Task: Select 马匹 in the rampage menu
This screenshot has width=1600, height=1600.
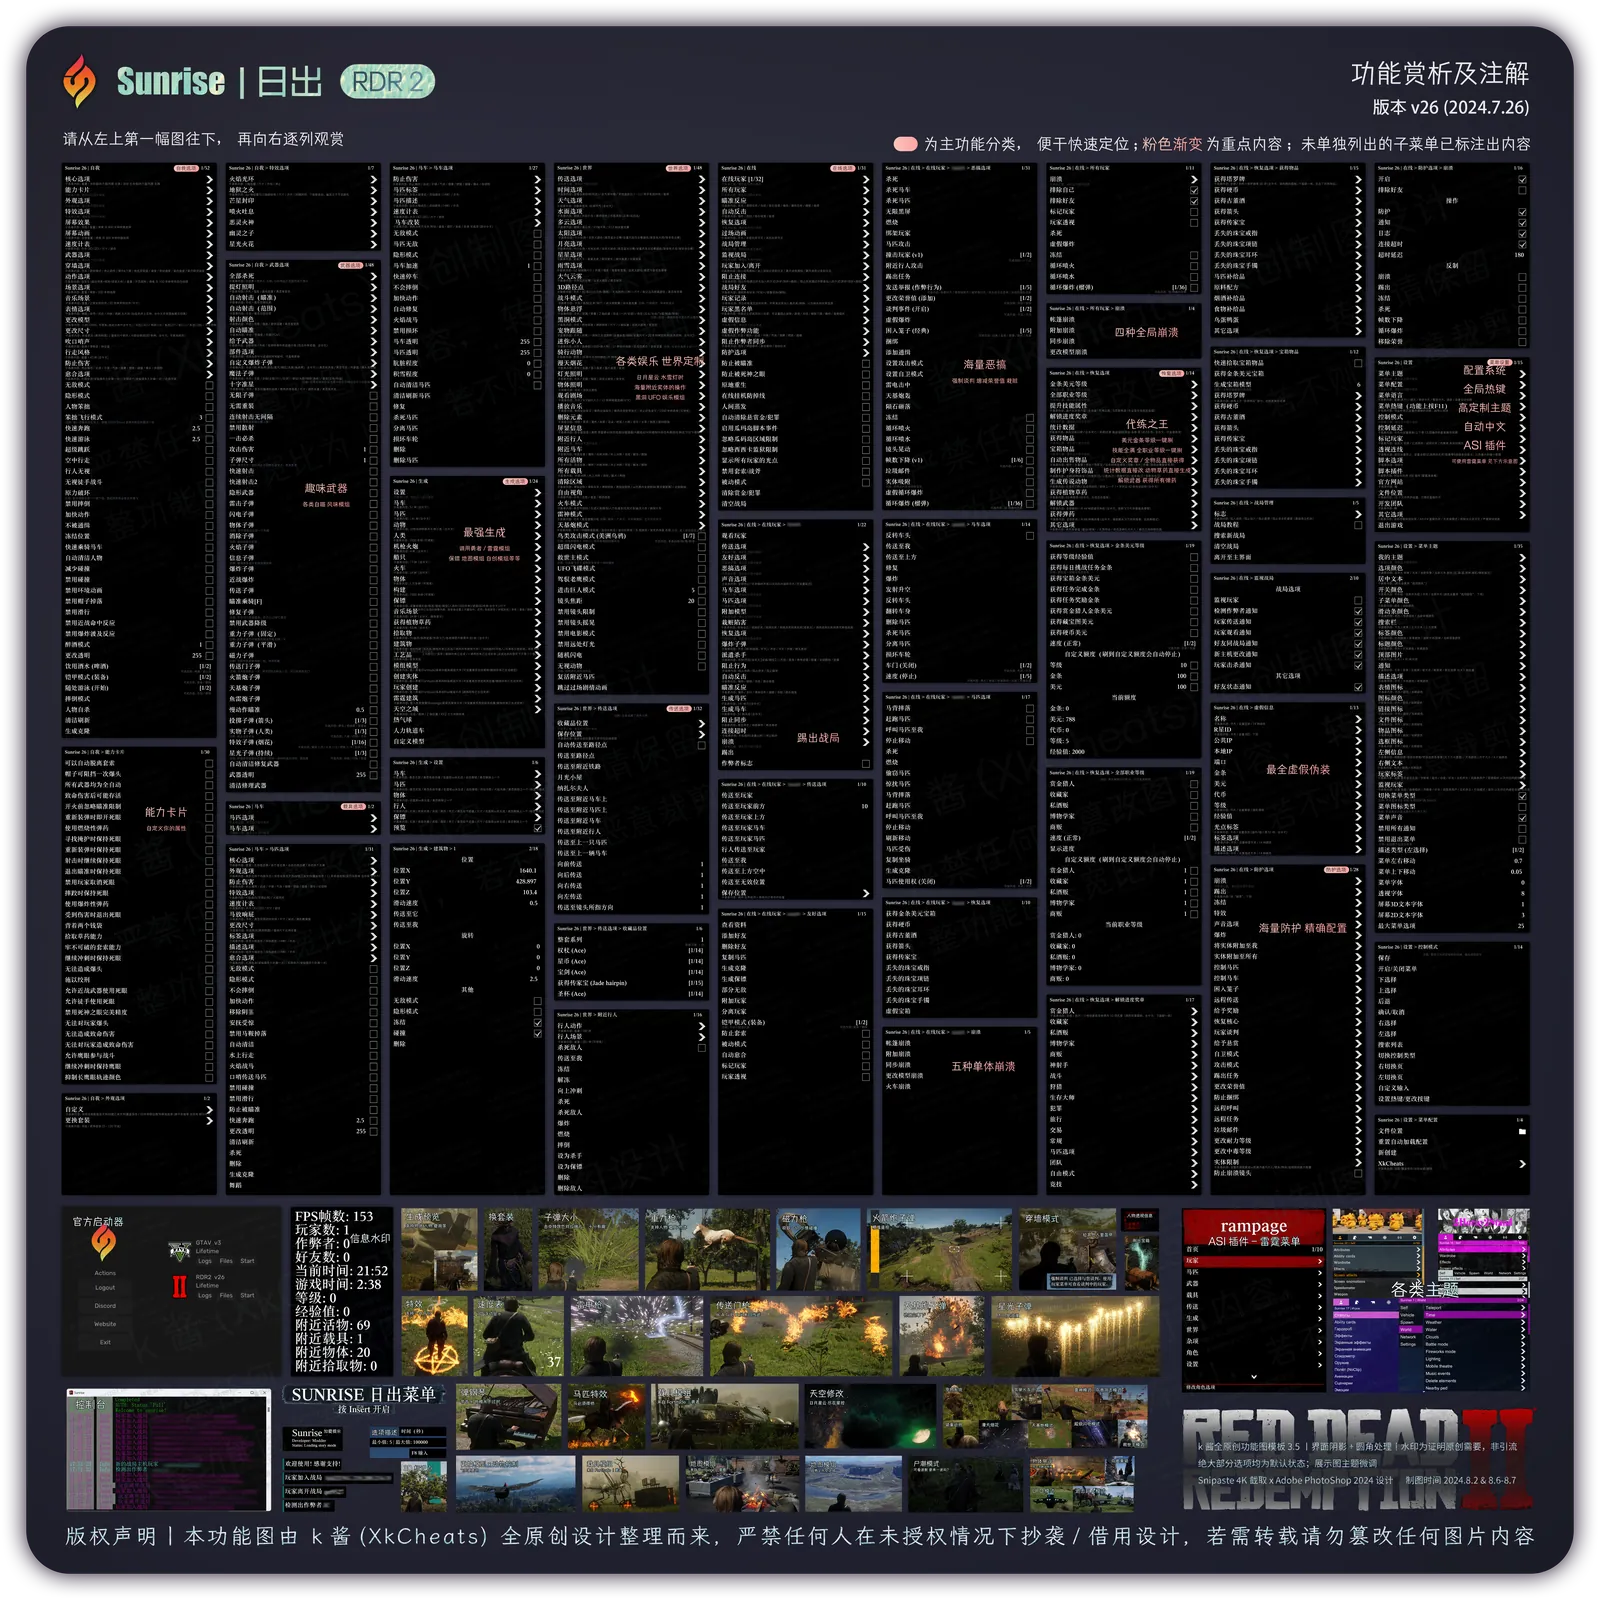Action: [1253, 1272]
